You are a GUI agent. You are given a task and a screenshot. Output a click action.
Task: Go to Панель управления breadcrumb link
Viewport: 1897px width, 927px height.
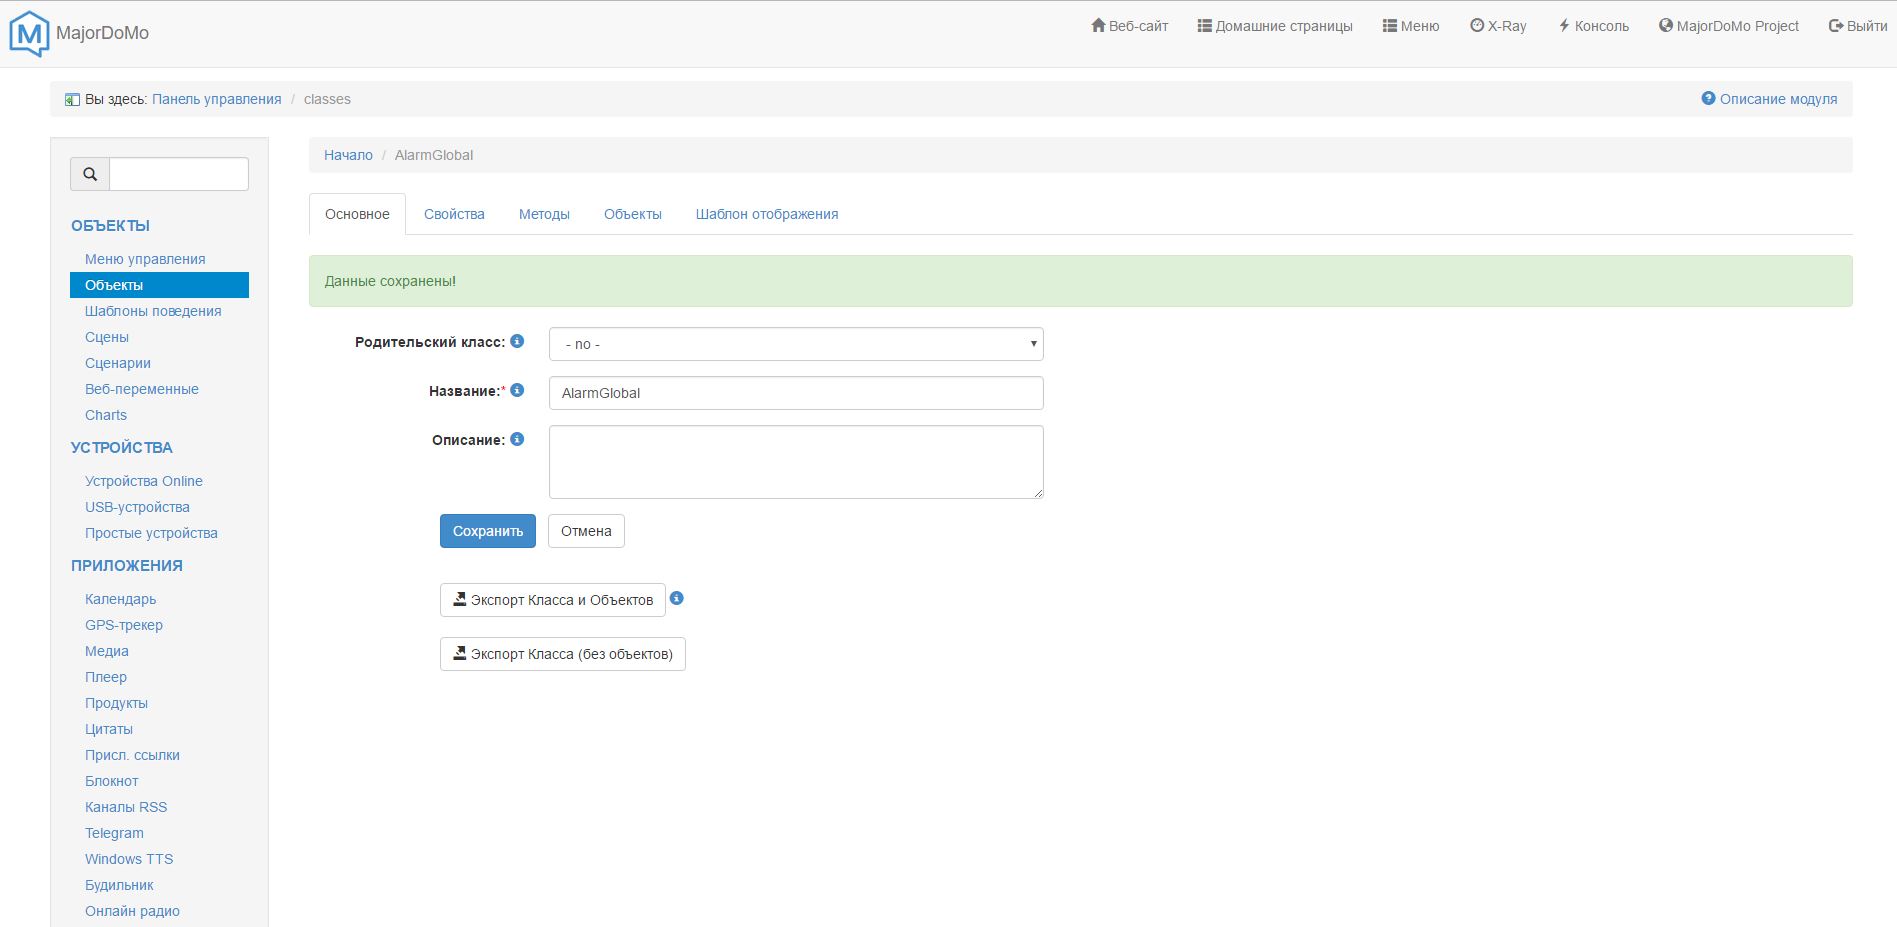(217, 99)
